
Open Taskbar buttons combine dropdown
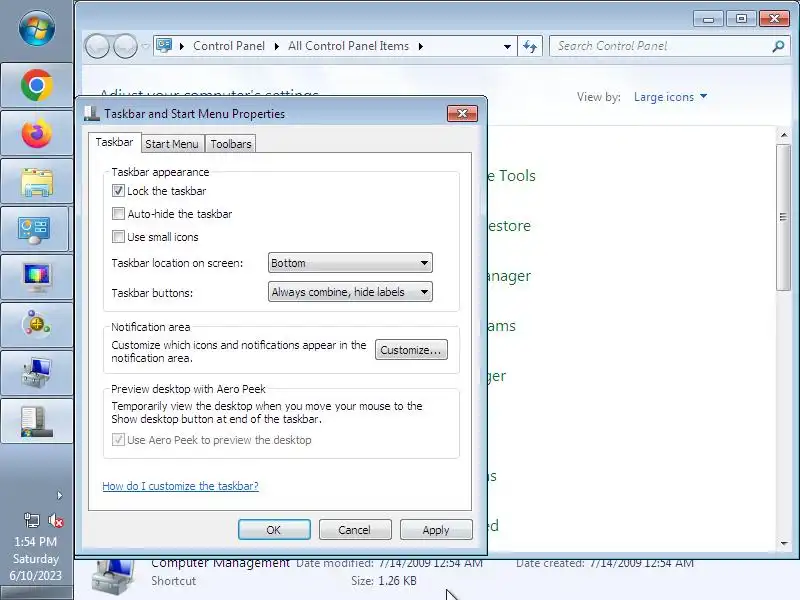point(350,292)
